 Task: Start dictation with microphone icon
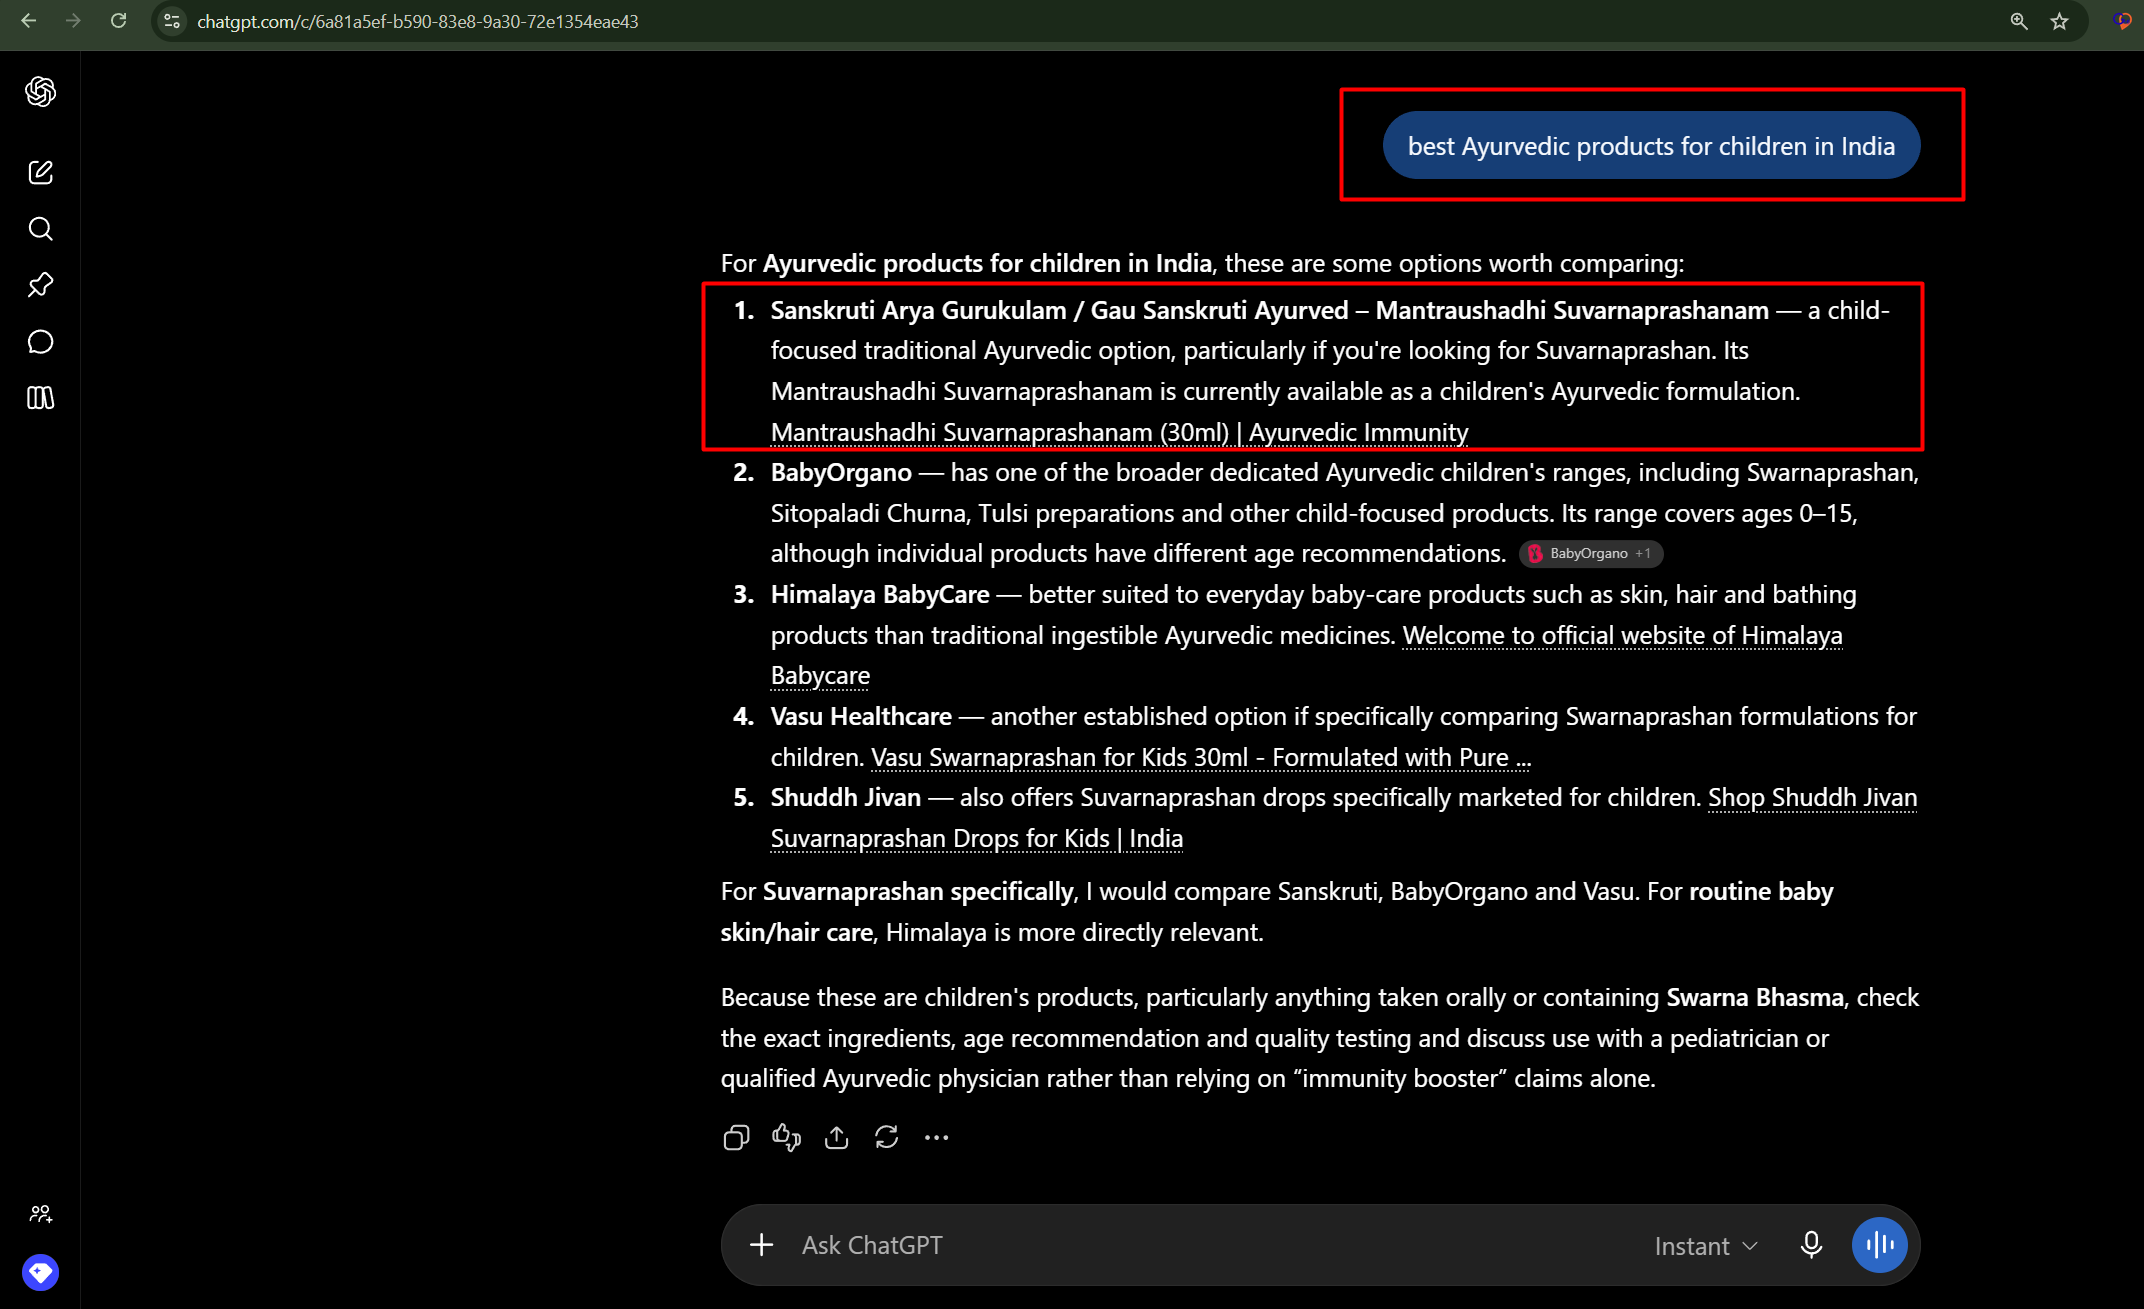pos(1811,1245)
